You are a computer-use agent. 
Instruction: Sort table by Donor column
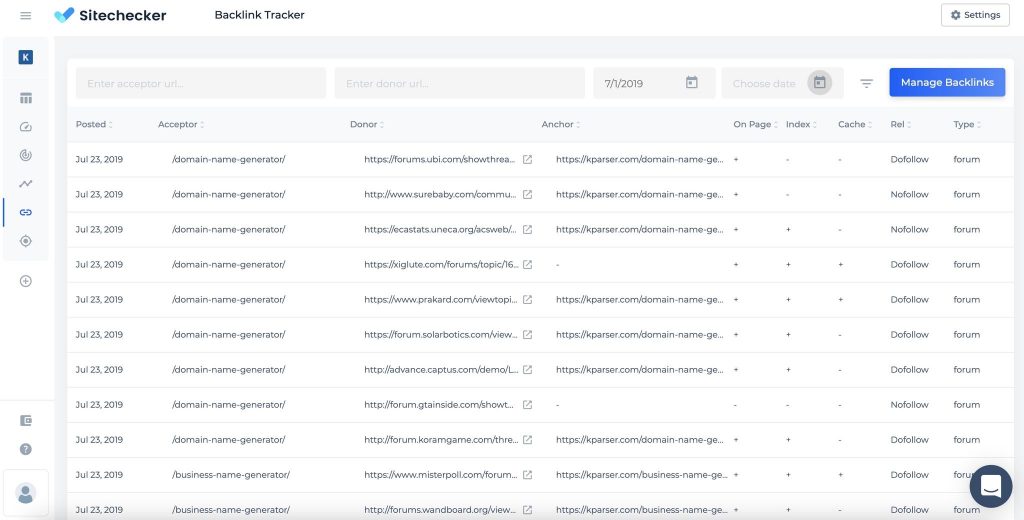click(x=367, y=124)
